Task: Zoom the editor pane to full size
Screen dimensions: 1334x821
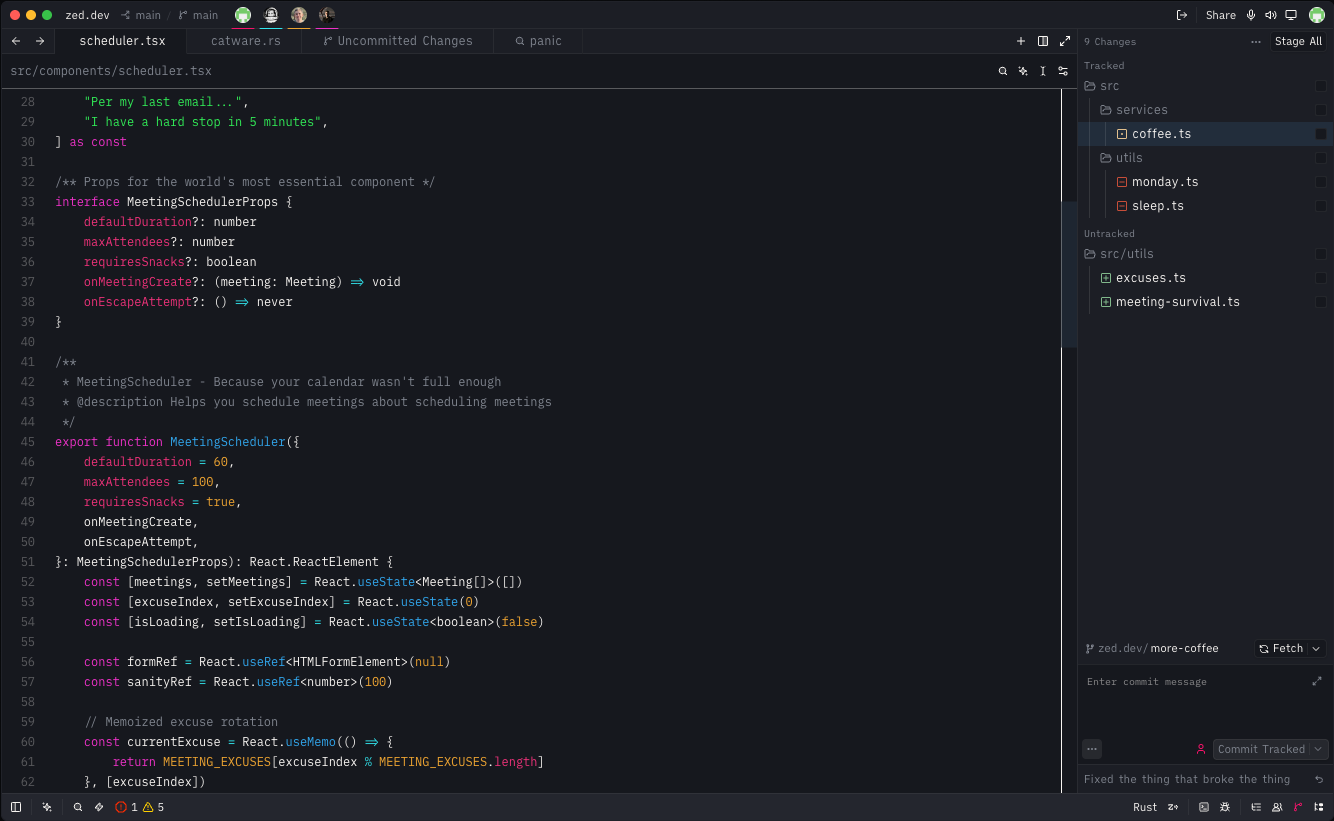Action: 1064,41
